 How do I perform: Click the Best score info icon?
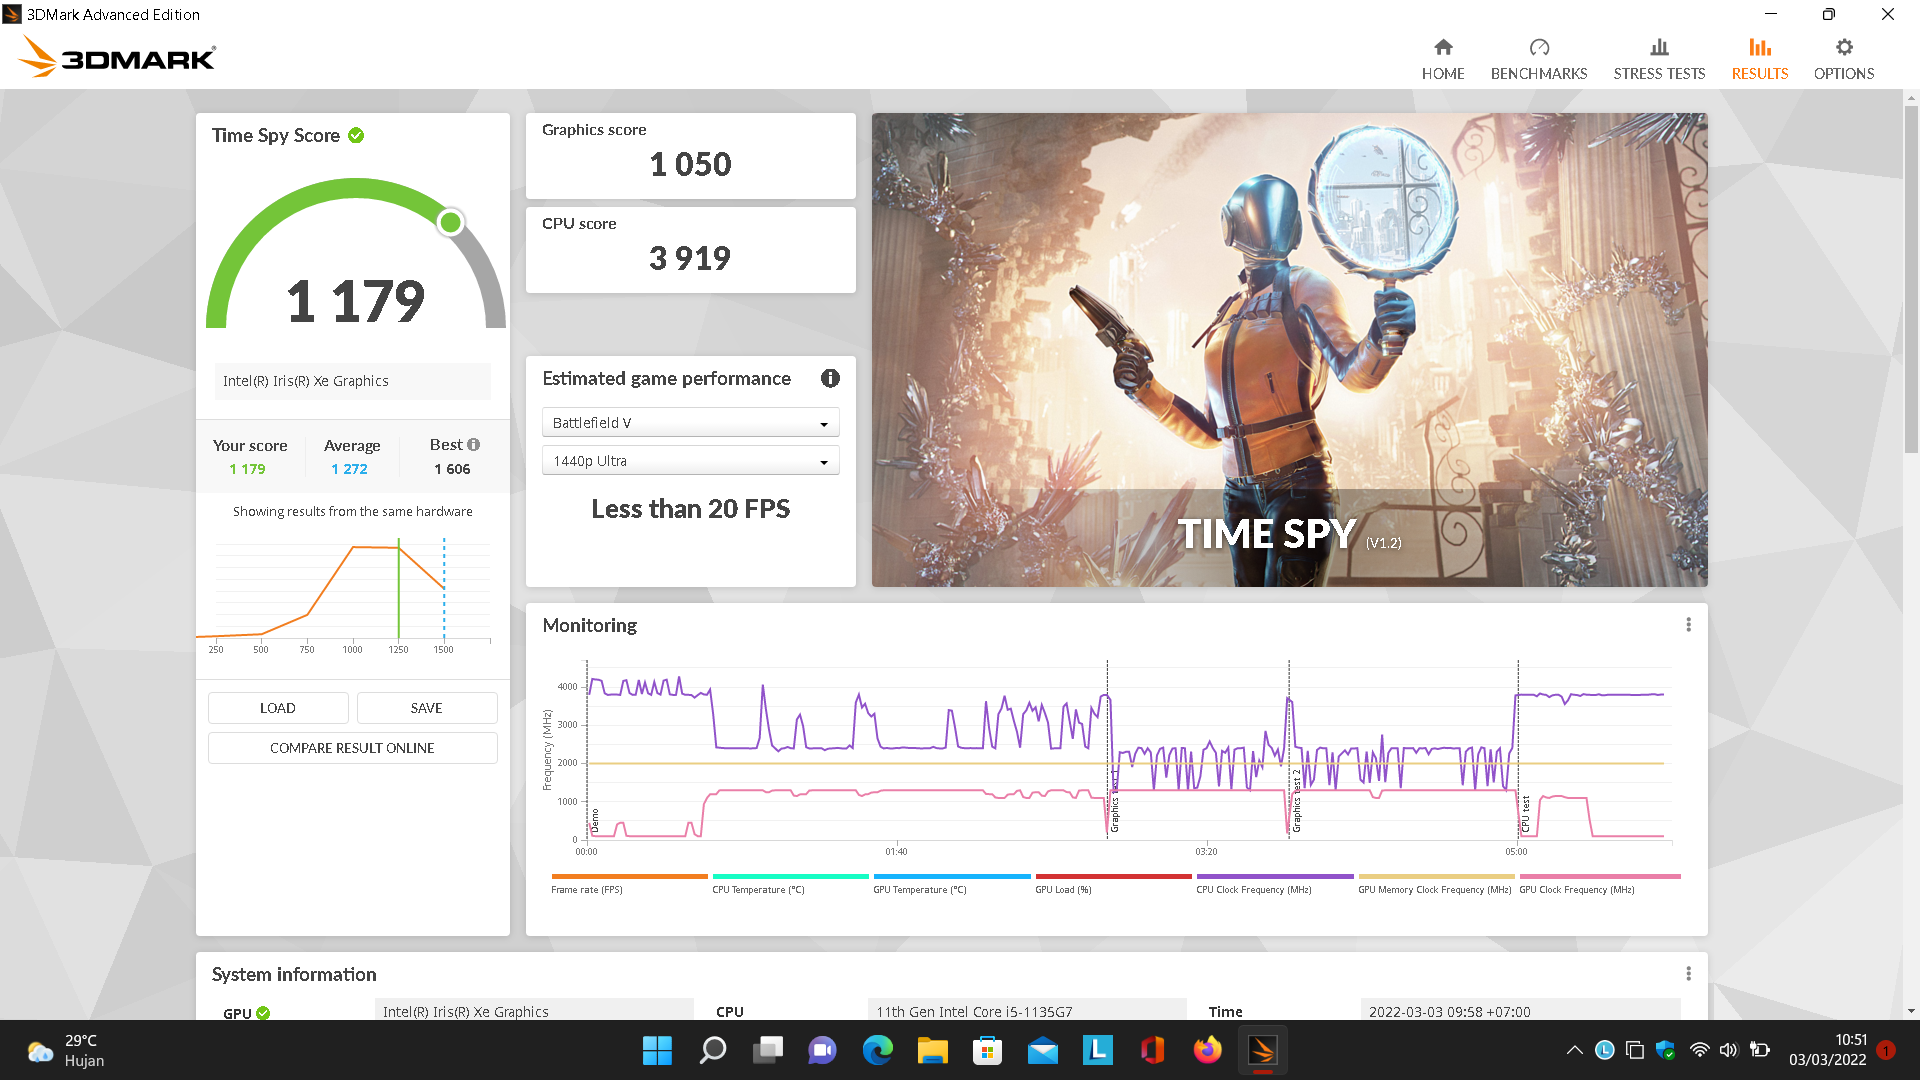pos(474,444)
